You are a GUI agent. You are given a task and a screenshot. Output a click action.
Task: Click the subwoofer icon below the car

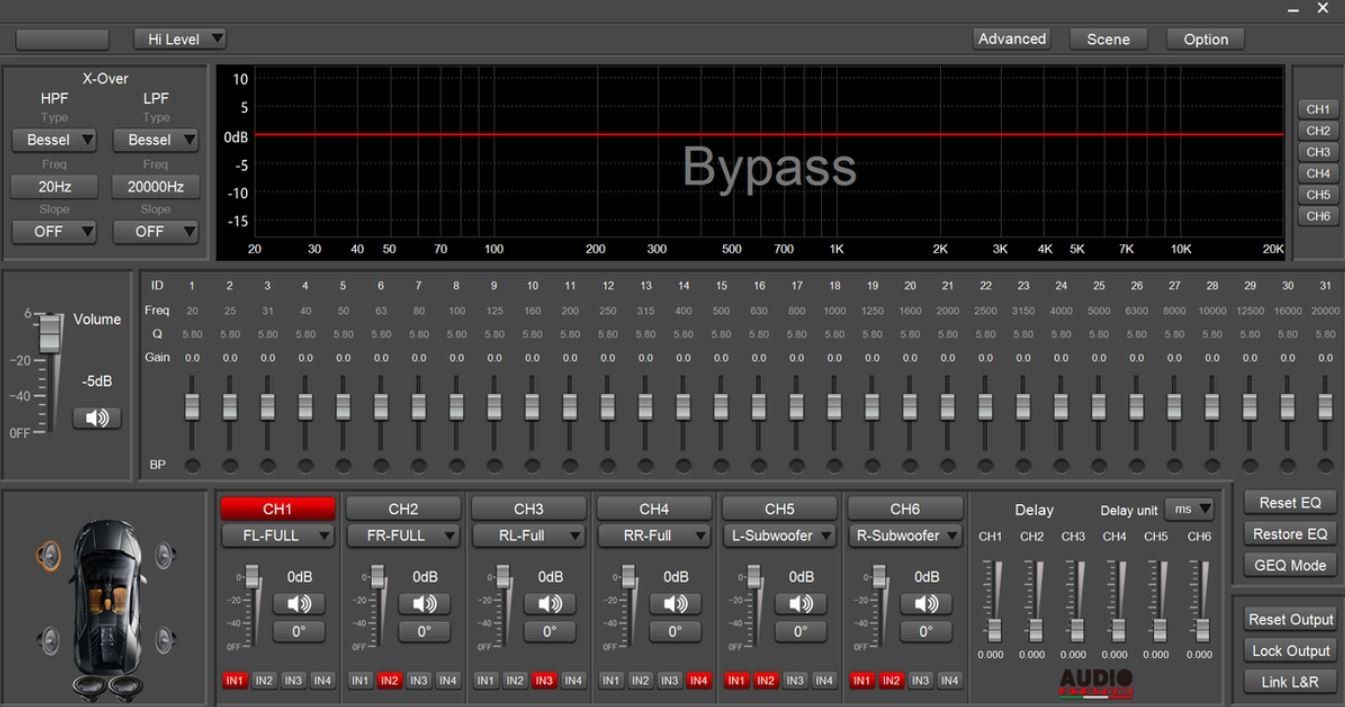(x=108, y=686)
